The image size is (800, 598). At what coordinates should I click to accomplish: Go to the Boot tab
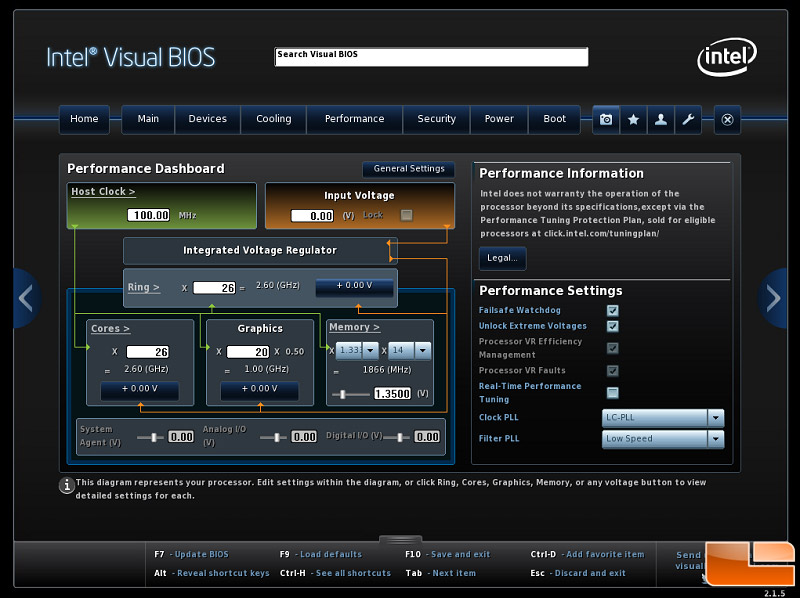tap(555, 119)
